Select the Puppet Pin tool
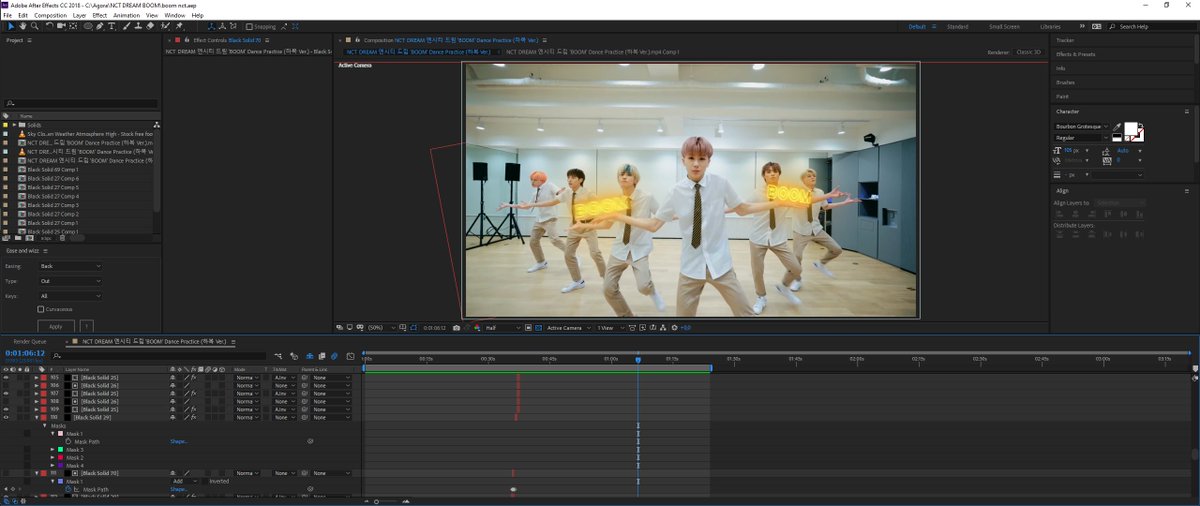This screenshot has height=506, width=1200. 179,26
